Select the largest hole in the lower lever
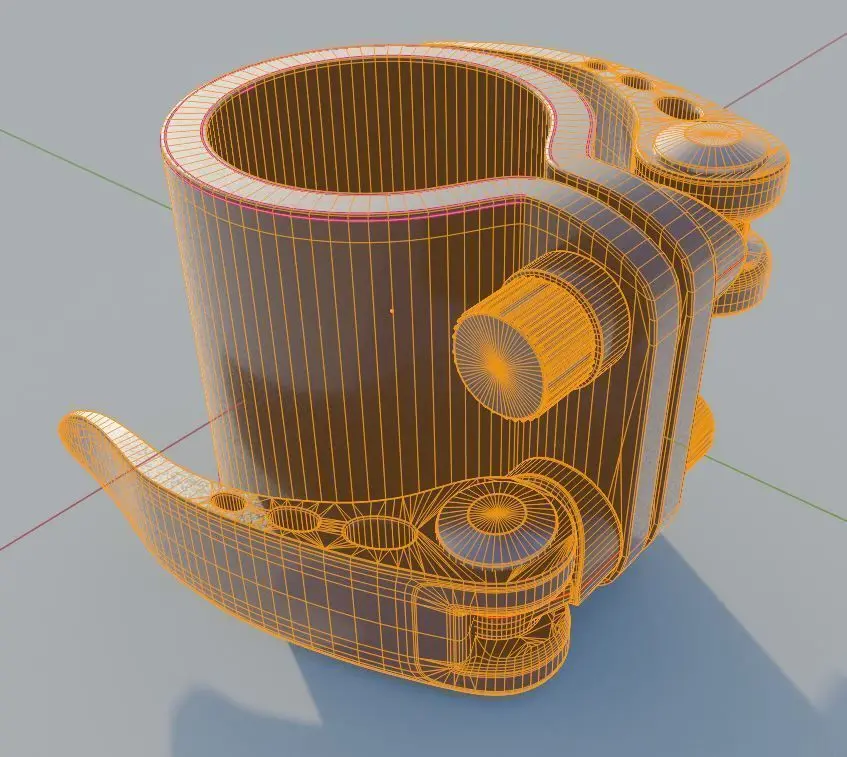Viewport: 847px width, 757px height. point(380,533)
